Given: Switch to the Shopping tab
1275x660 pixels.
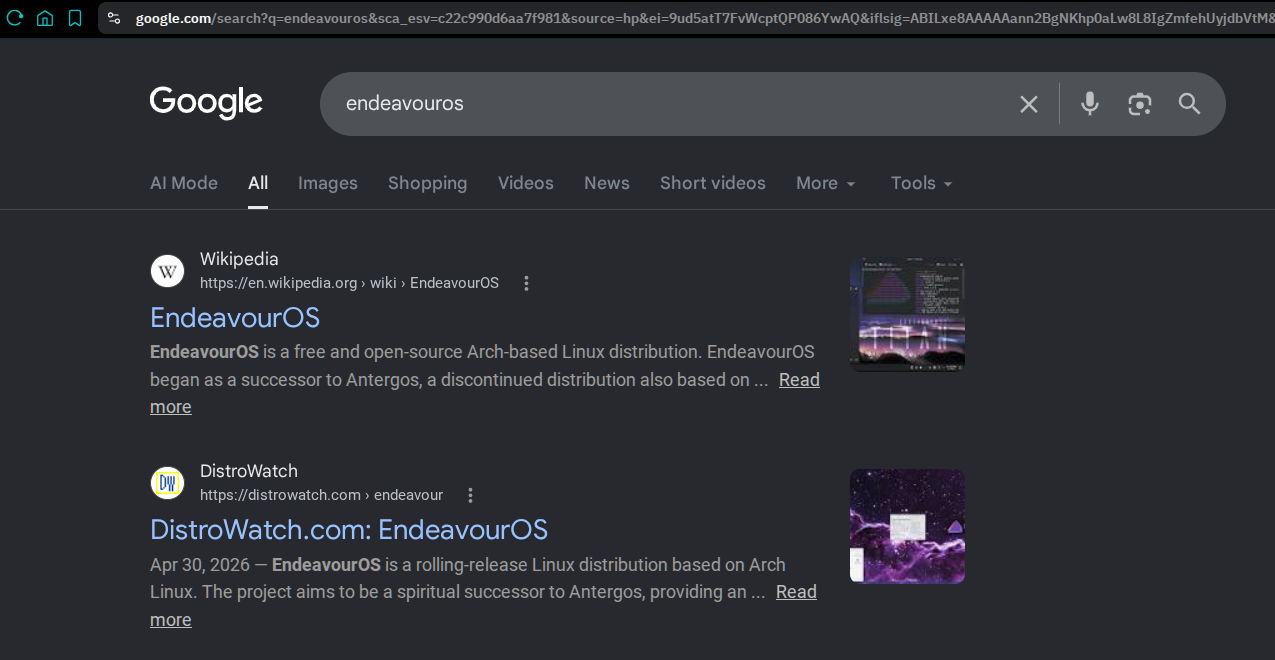Looking at the screenshot, I should (427, 183).
